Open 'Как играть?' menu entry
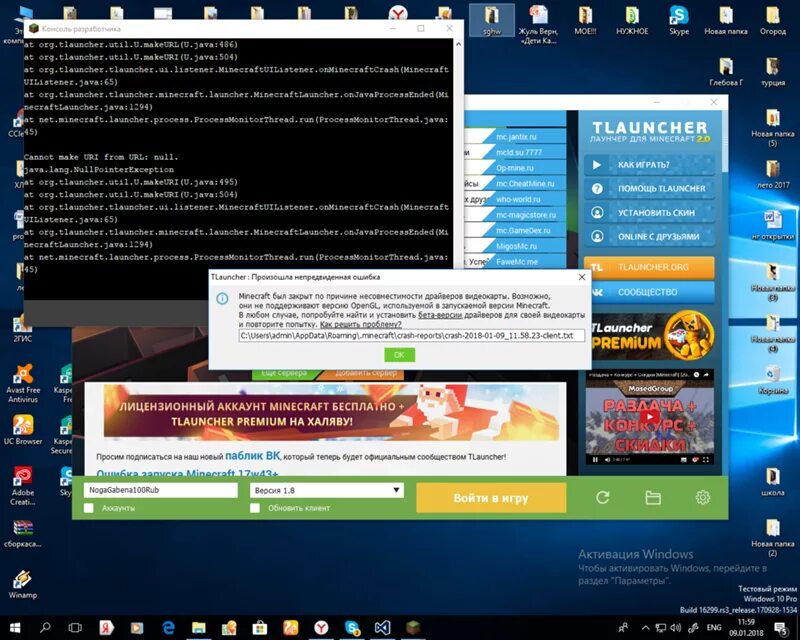Screen dimensions: 800x640 click(x=649, y=165)
